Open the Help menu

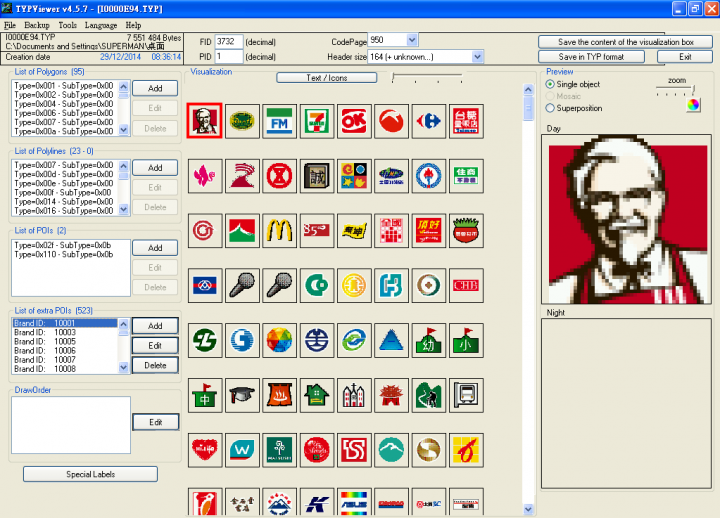tap(133, 25)
